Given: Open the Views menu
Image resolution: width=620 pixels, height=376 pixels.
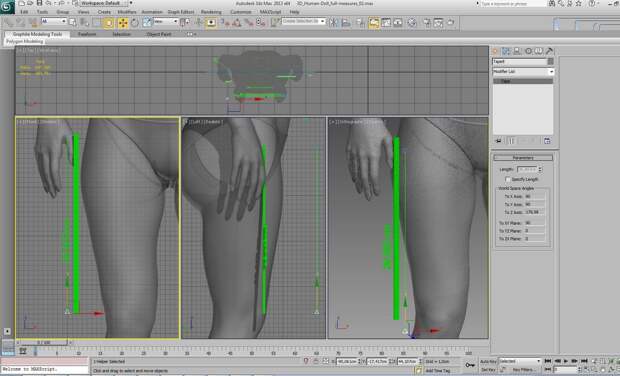Looking at the screenshot, I should pos(83,12).
